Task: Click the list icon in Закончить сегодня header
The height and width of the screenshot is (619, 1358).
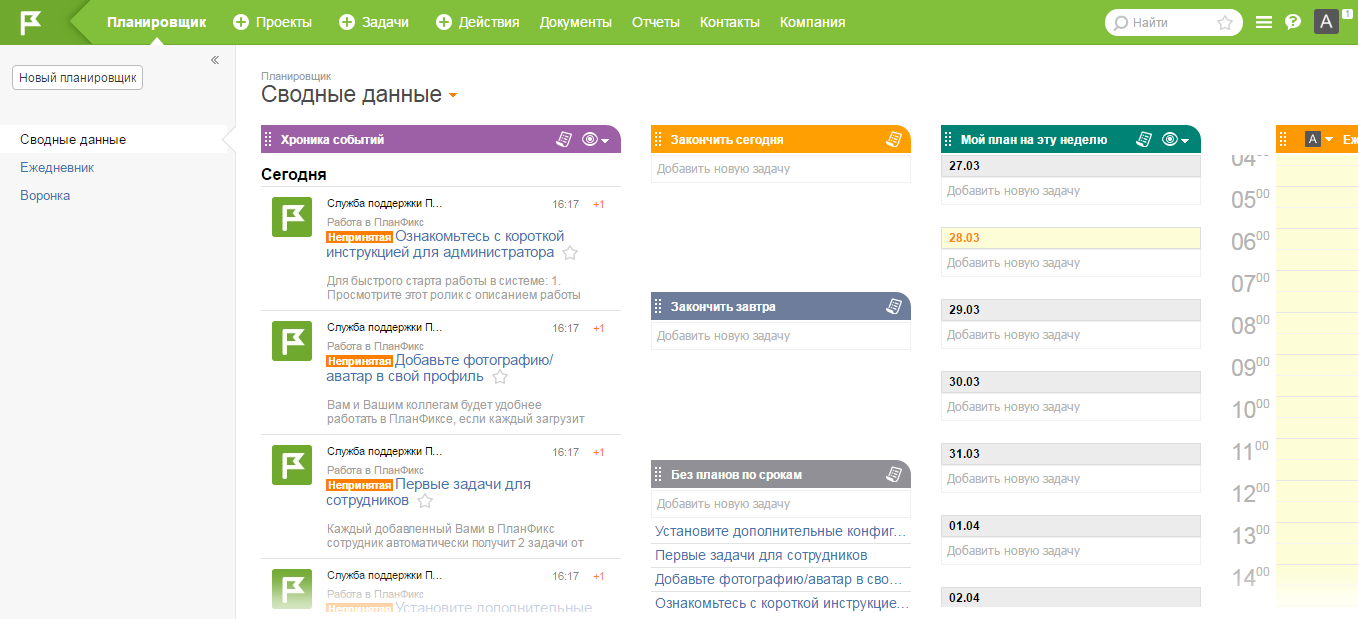Action: pyautogui.click(x=894, y=140)
